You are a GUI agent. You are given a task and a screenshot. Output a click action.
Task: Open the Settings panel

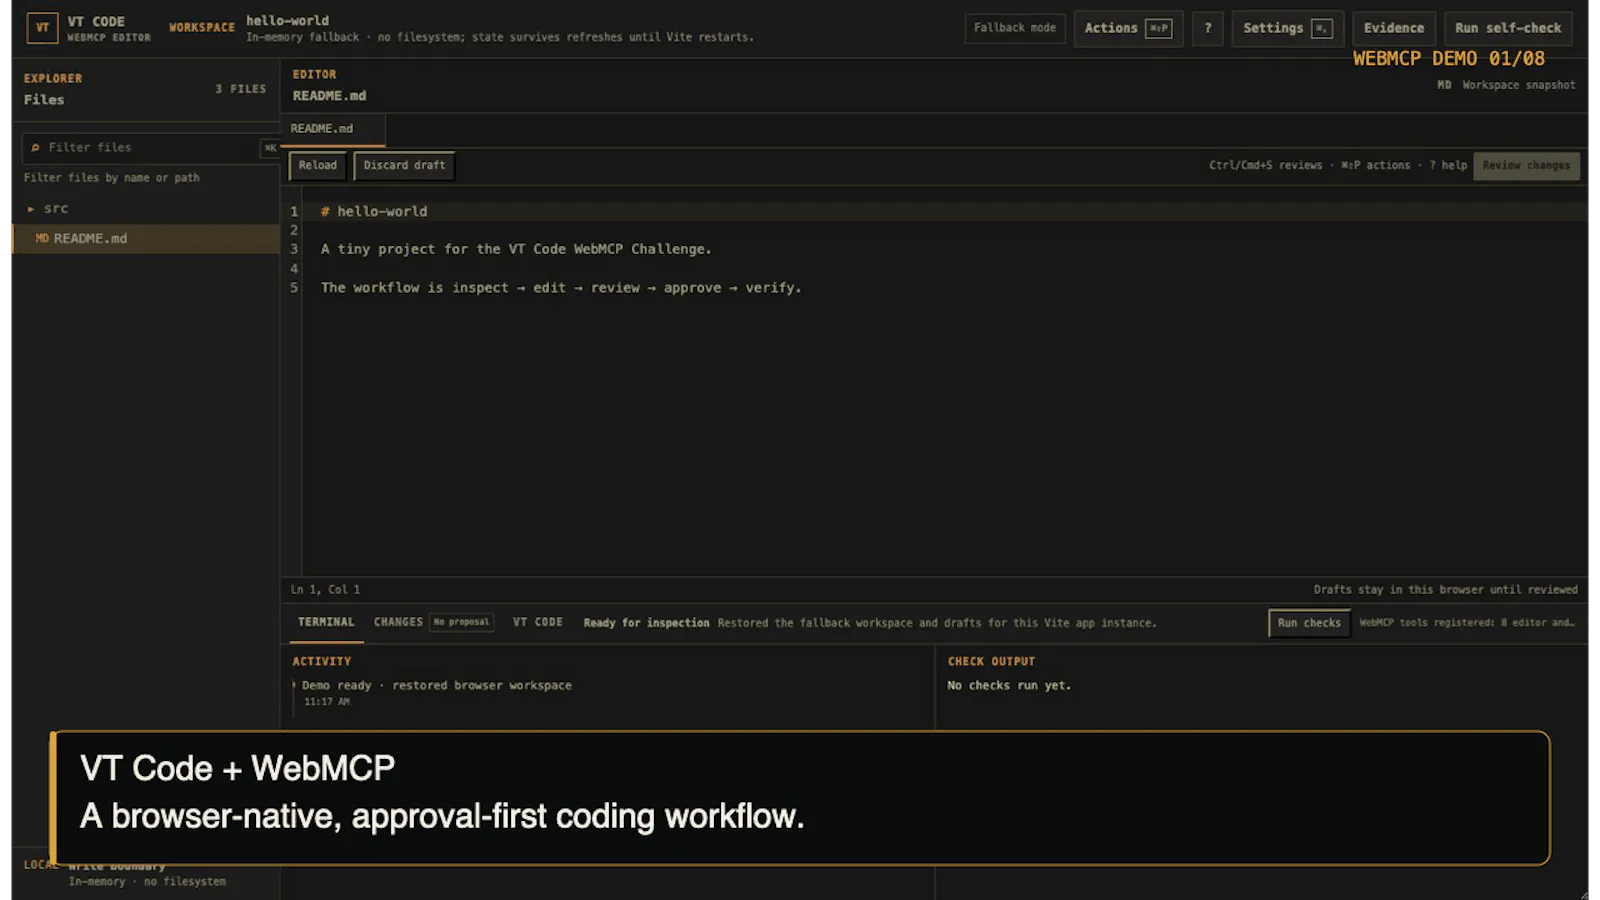tap(1288, 28)
